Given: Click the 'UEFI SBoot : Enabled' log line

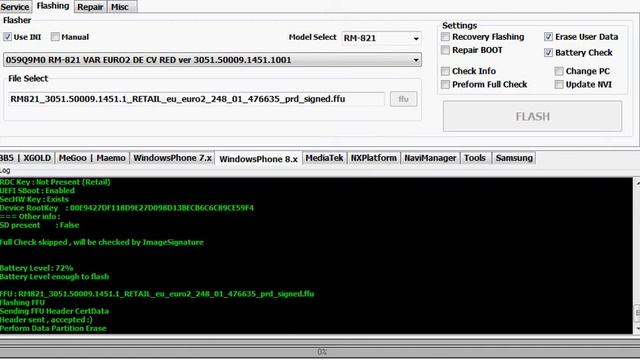Looking at the screenshot, I should click(x=37, y=191).
